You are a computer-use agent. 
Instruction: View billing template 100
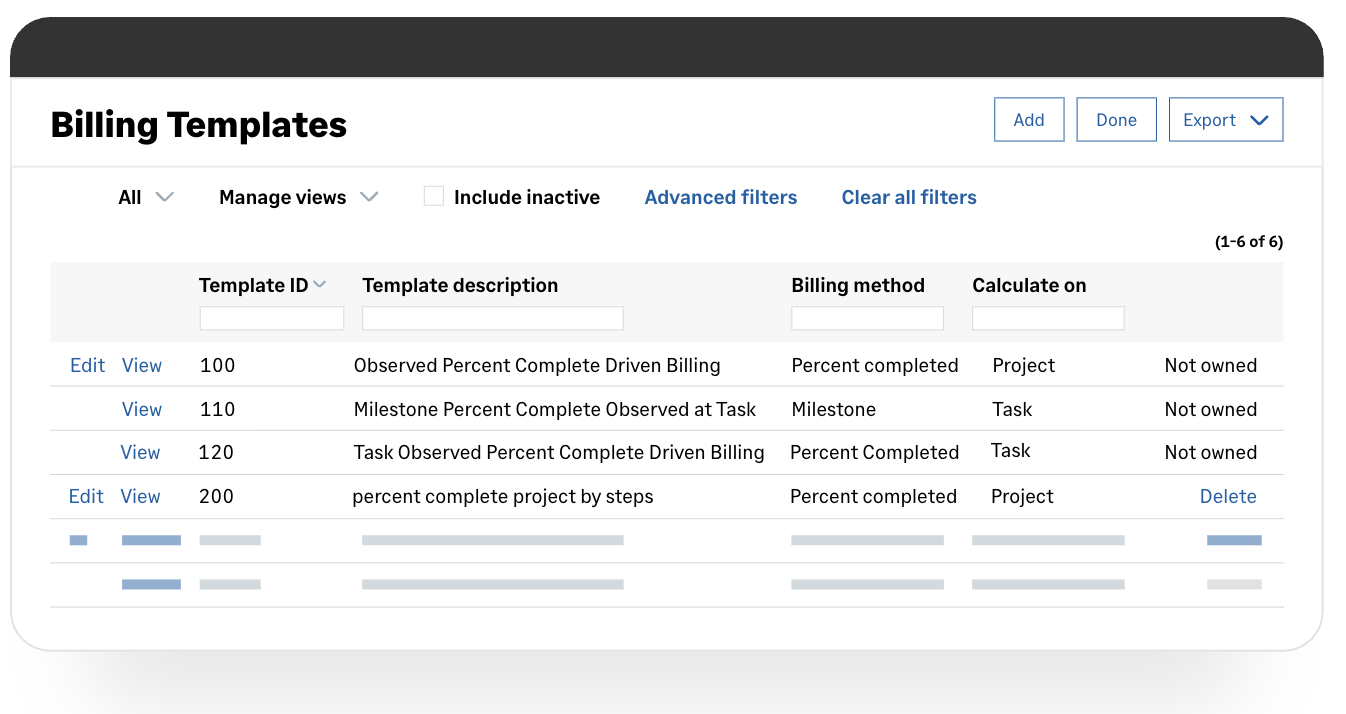pos(141,365)
